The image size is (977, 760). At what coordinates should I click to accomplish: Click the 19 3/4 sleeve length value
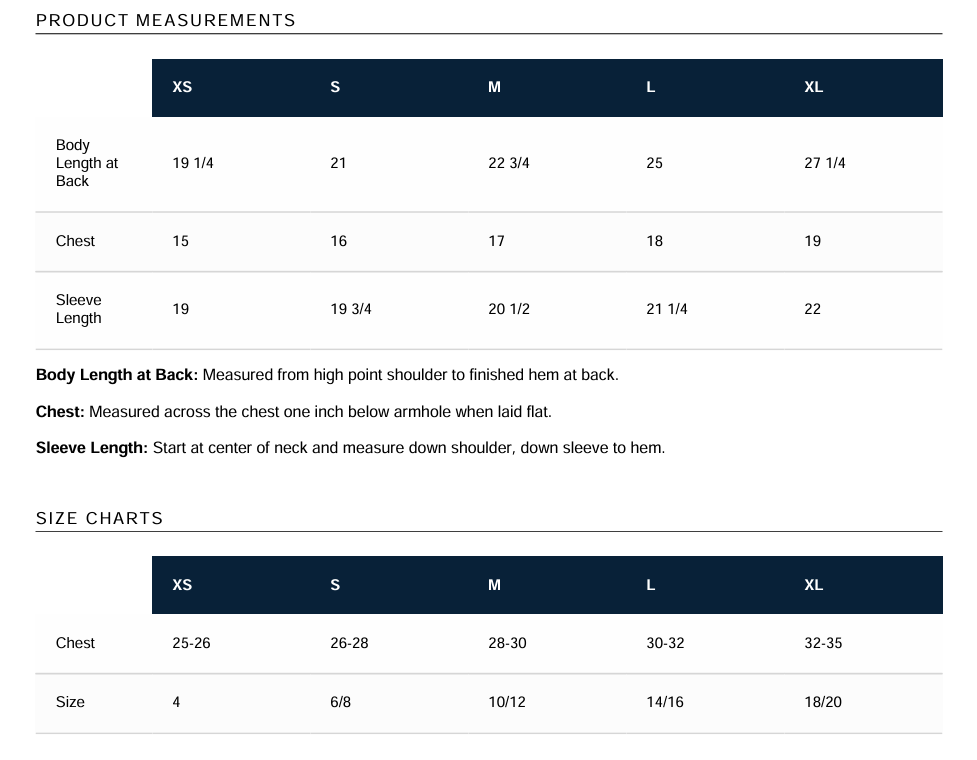(351, 309)
